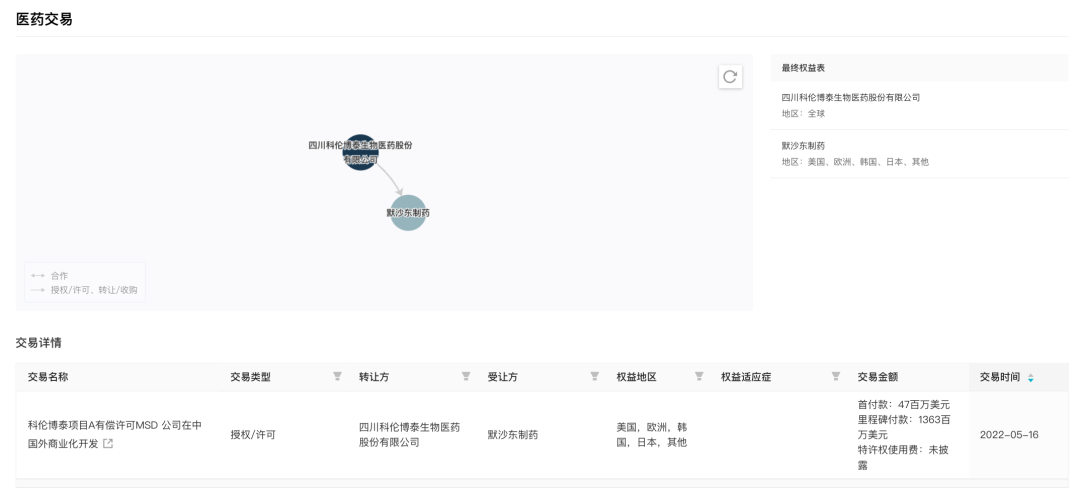Click the arrow edge between graph nodes
This screenshot has width=1080, height=497.
tap(390, 179)
